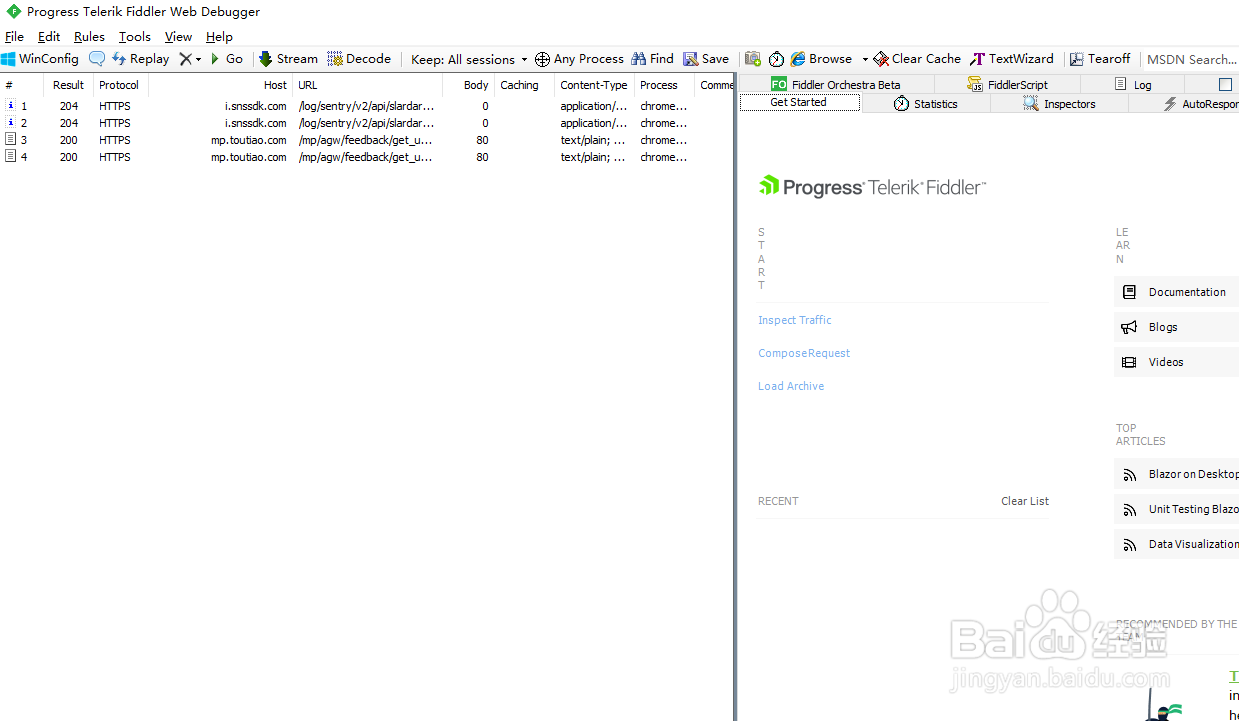The height and width of the screenshot is (721, 1239).
Task: Select session 4 document icon
Action: (11, 156)
